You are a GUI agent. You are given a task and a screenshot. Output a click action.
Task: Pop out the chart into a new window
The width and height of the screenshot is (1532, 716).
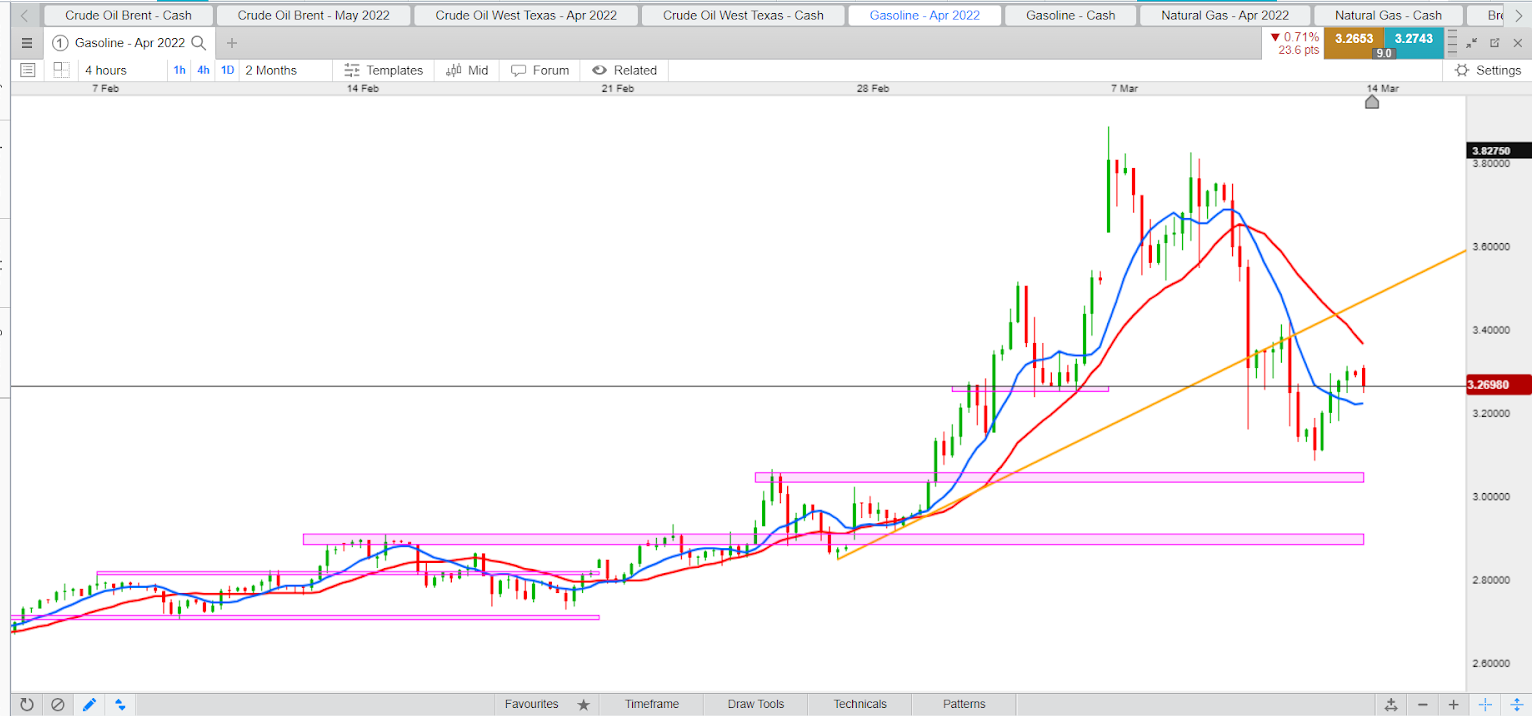(x=1495, y=43)
